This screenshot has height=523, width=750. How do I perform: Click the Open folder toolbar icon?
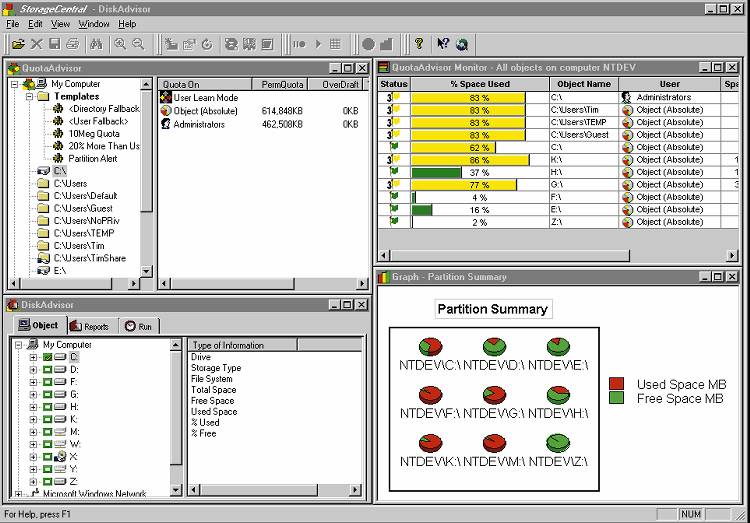tap(18, 44)
